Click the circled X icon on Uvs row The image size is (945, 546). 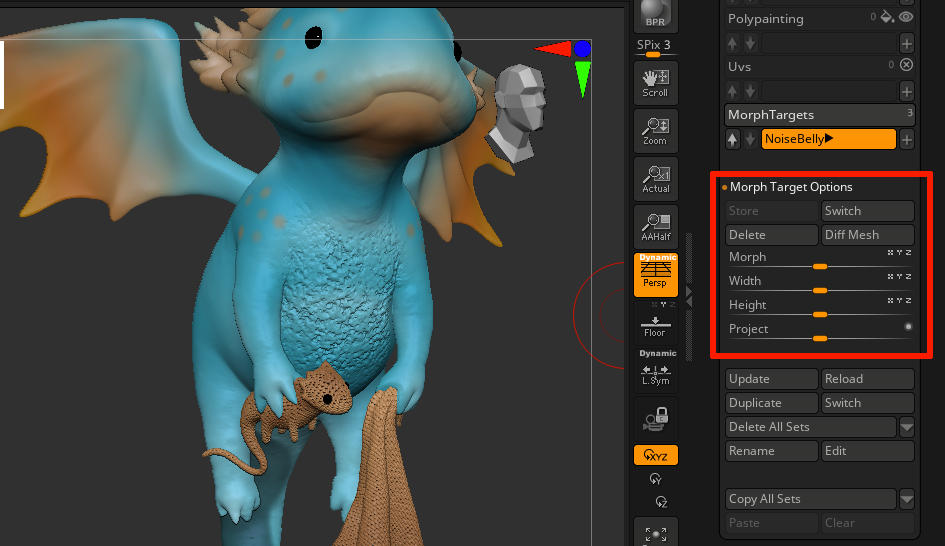click(x=906, y=65)
